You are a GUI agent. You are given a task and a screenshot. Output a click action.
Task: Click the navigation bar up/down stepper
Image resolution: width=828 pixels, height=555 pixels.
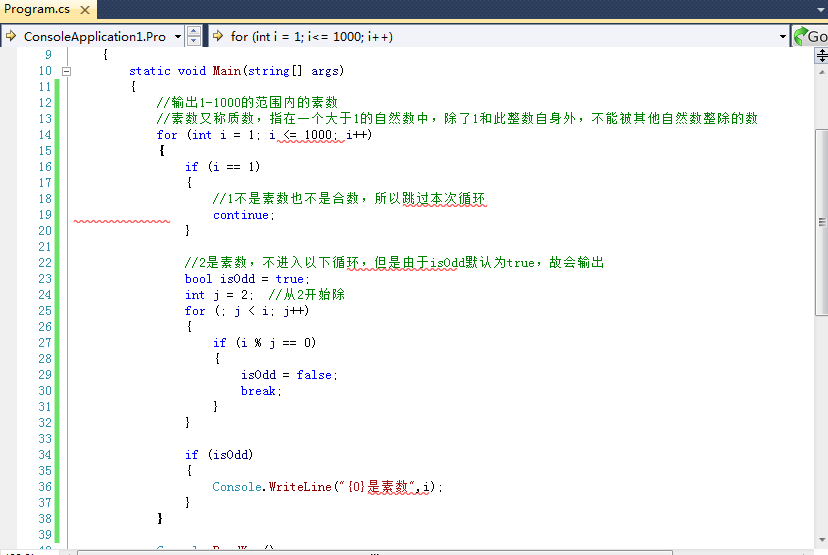194,36
